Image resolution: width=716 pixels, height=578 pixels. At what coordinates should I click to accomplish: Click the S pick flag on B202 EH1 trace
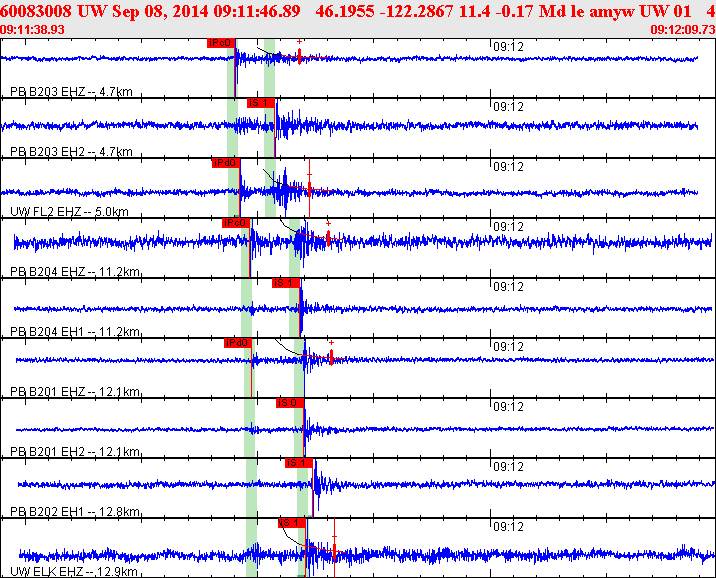(x=299, y=463)
